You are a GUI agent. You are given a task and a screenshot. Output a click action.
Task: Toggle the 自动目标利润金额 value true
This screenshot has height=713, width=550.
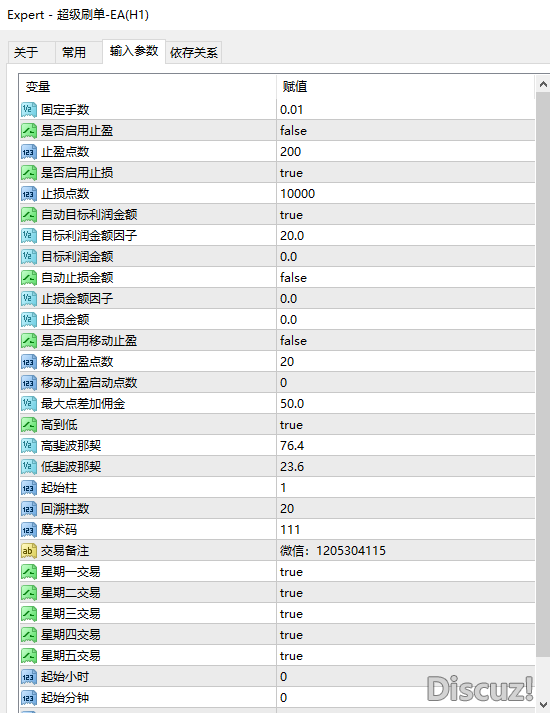tap(405, 215)
